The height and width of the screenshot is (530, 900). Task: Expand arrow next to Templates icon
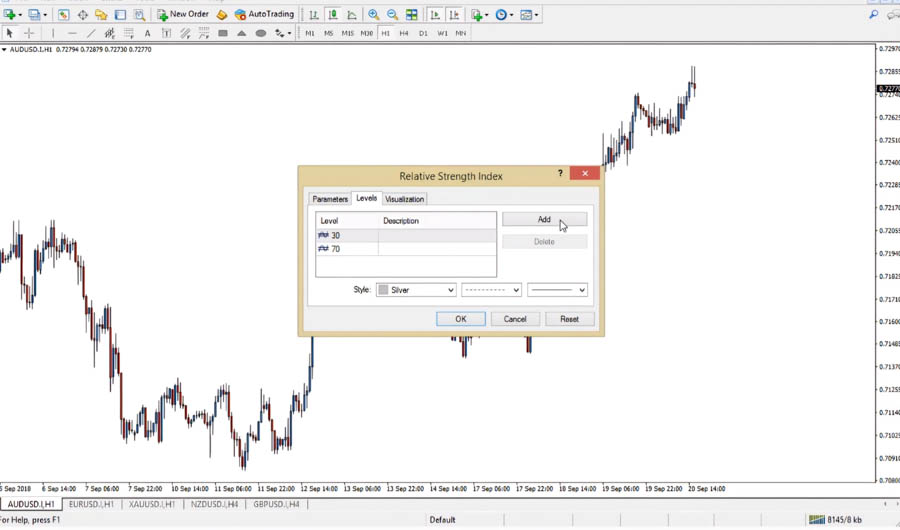(x=536, y=14)
